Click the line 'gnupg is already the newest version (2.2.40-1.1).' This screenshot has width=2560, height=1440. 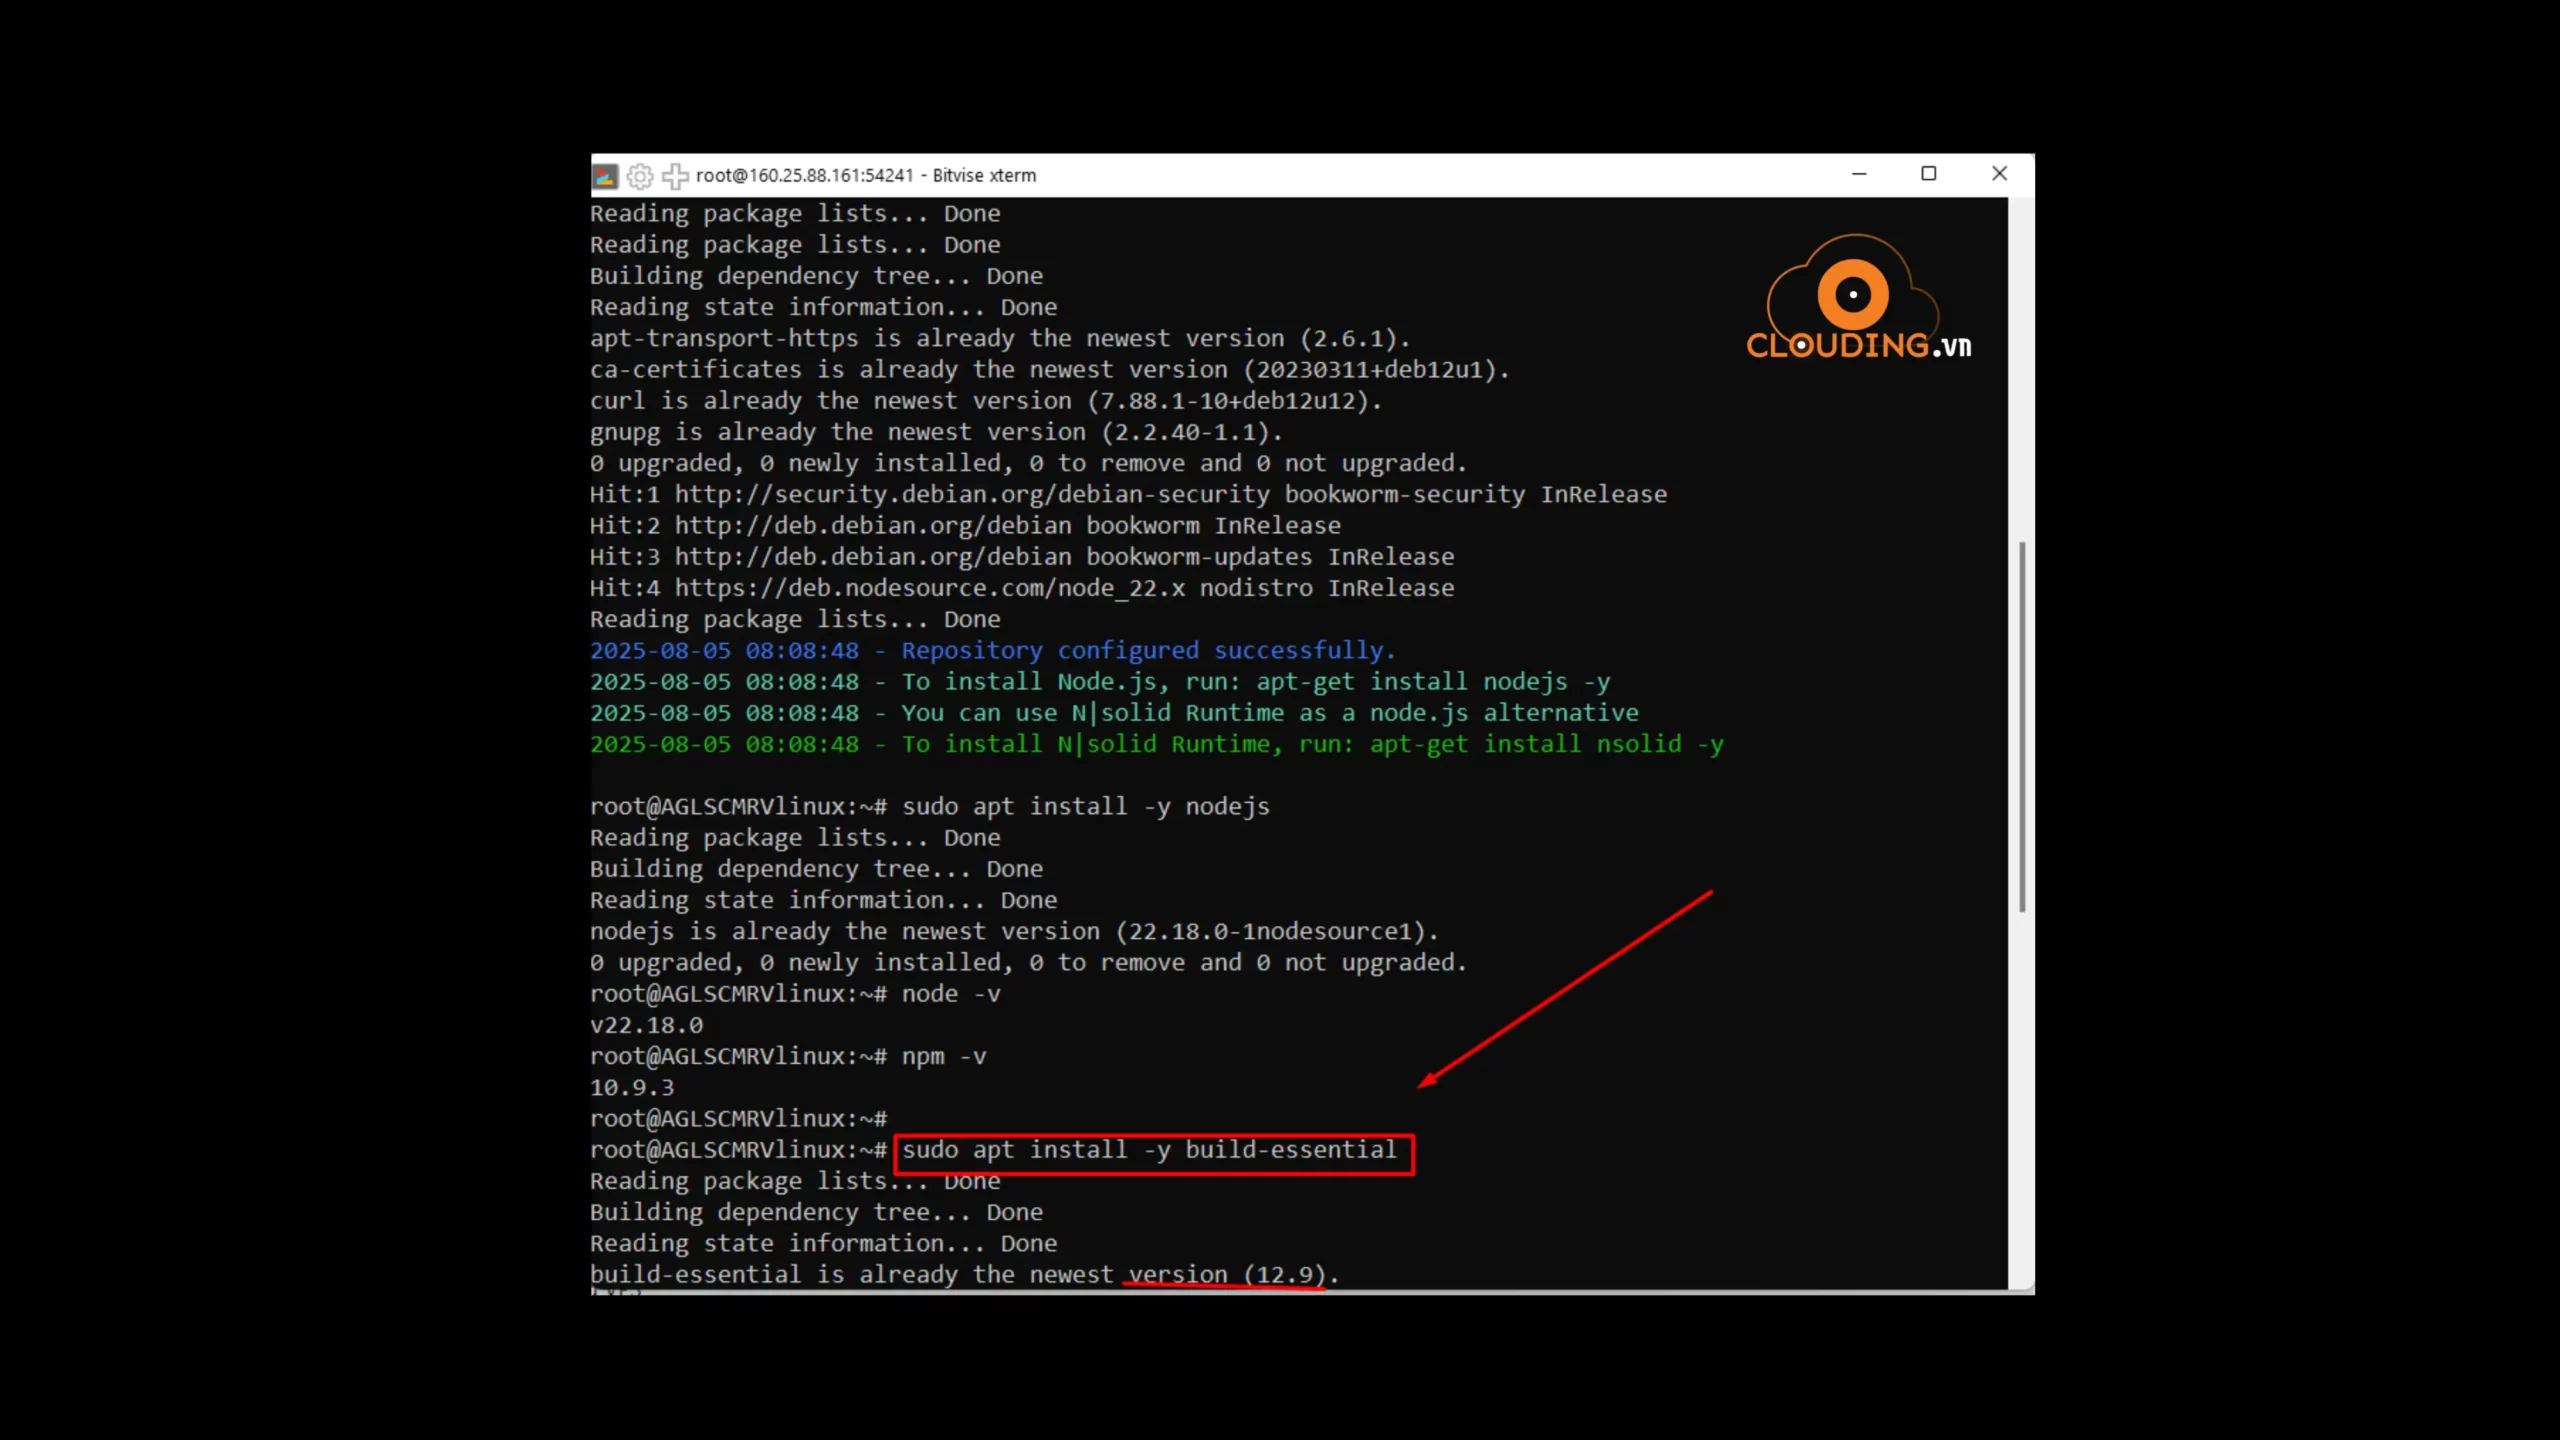point(936,432)
